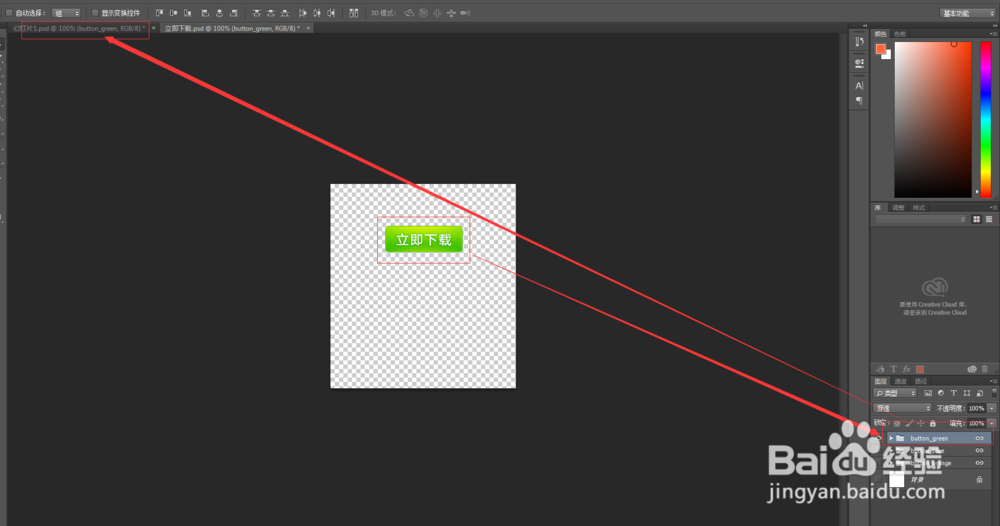Select the 库 libraries tab
This screenshot has height=526, width=1000.
coord(878,208)
